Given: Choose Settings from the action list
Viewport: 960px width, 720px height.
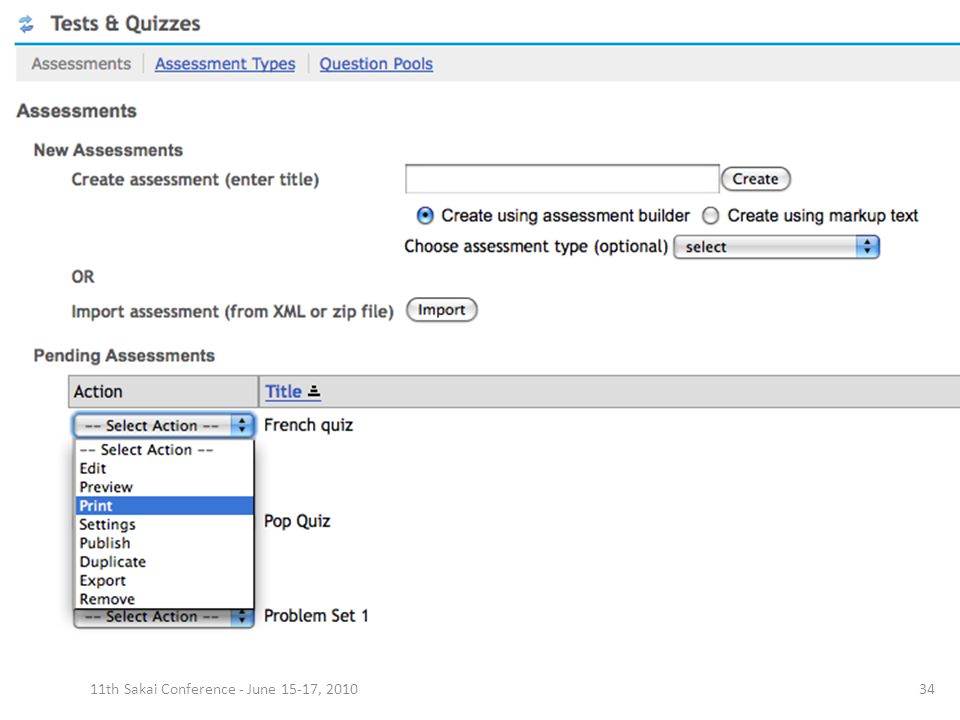Looking at the screenshot, I should pos(164,525).
